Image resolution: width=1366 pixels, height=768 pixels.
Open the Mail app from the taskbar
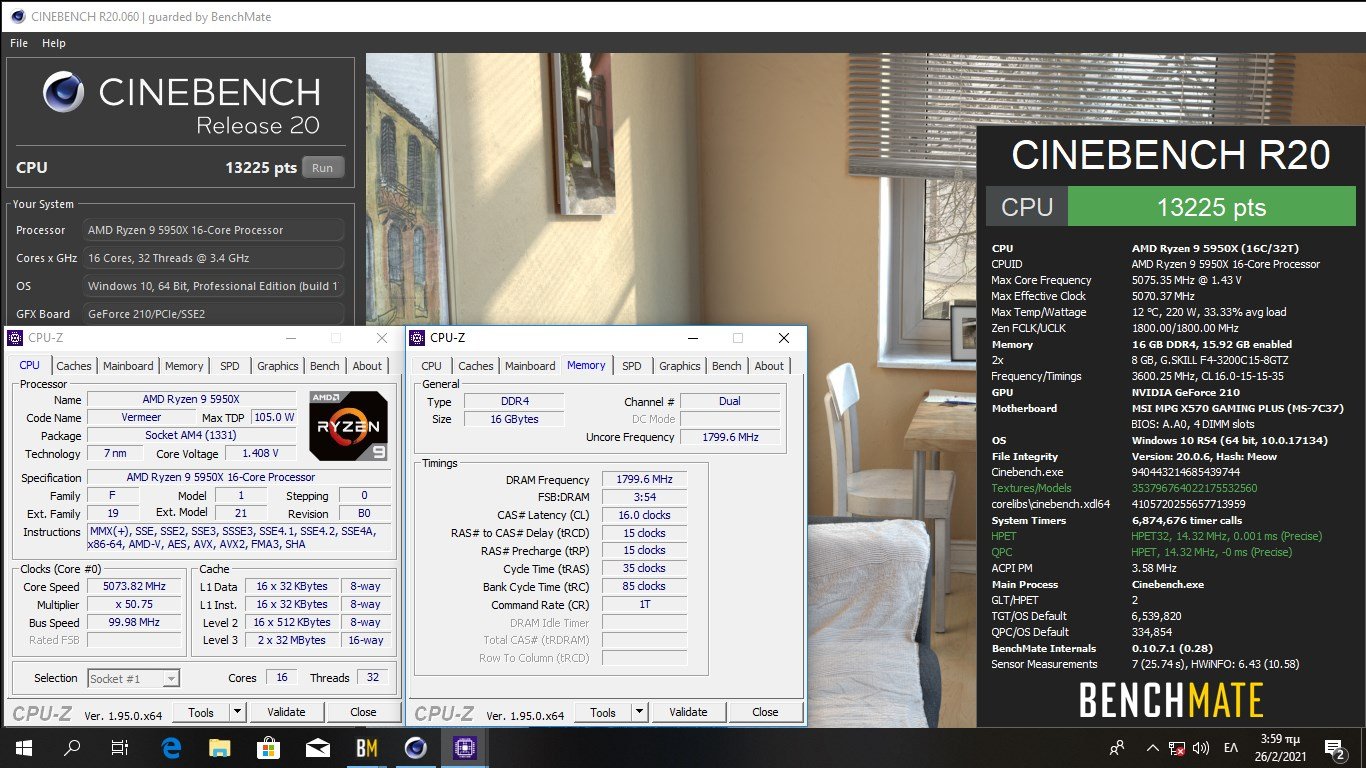point(317,747)
